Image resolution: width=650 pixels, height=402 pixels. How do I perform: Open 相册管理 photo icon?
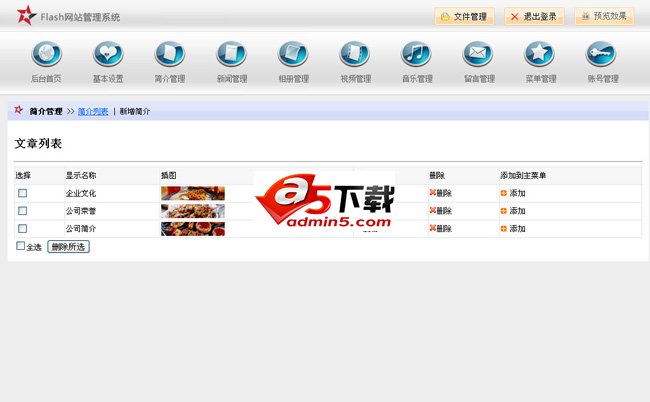[x=293, y=54]
